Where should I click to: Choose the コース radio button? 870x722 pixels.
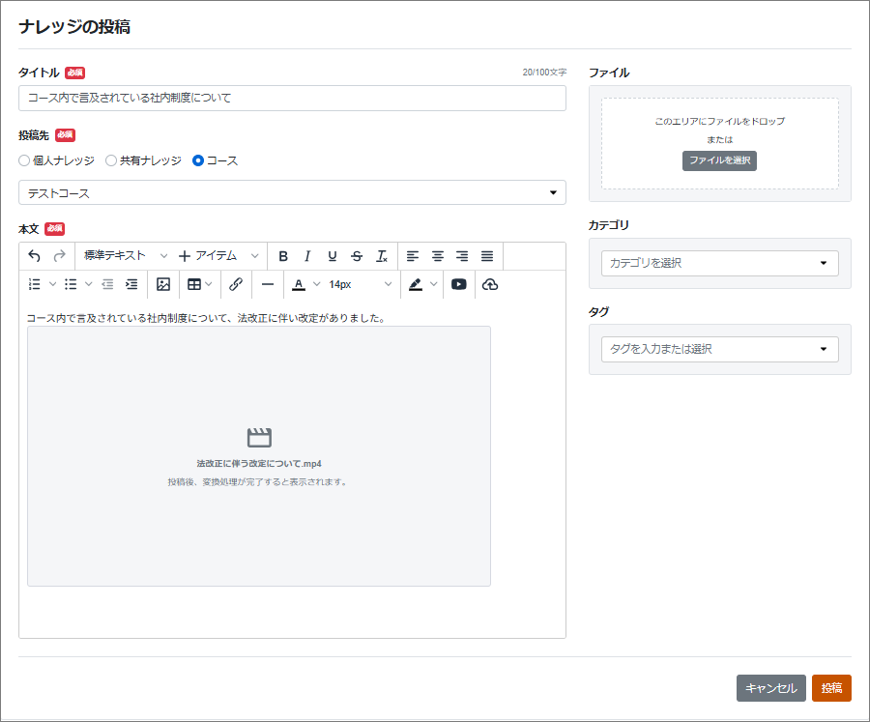pos(198,160)
